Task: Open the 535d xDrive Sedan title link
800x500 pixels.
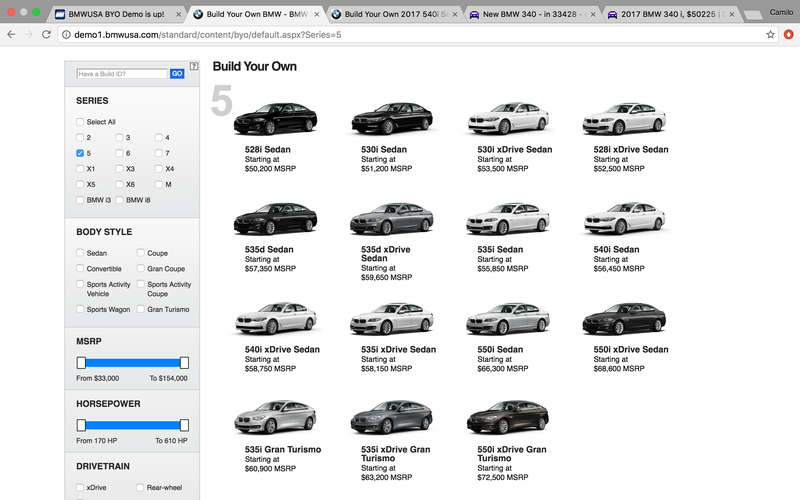Action: [386, 254]
